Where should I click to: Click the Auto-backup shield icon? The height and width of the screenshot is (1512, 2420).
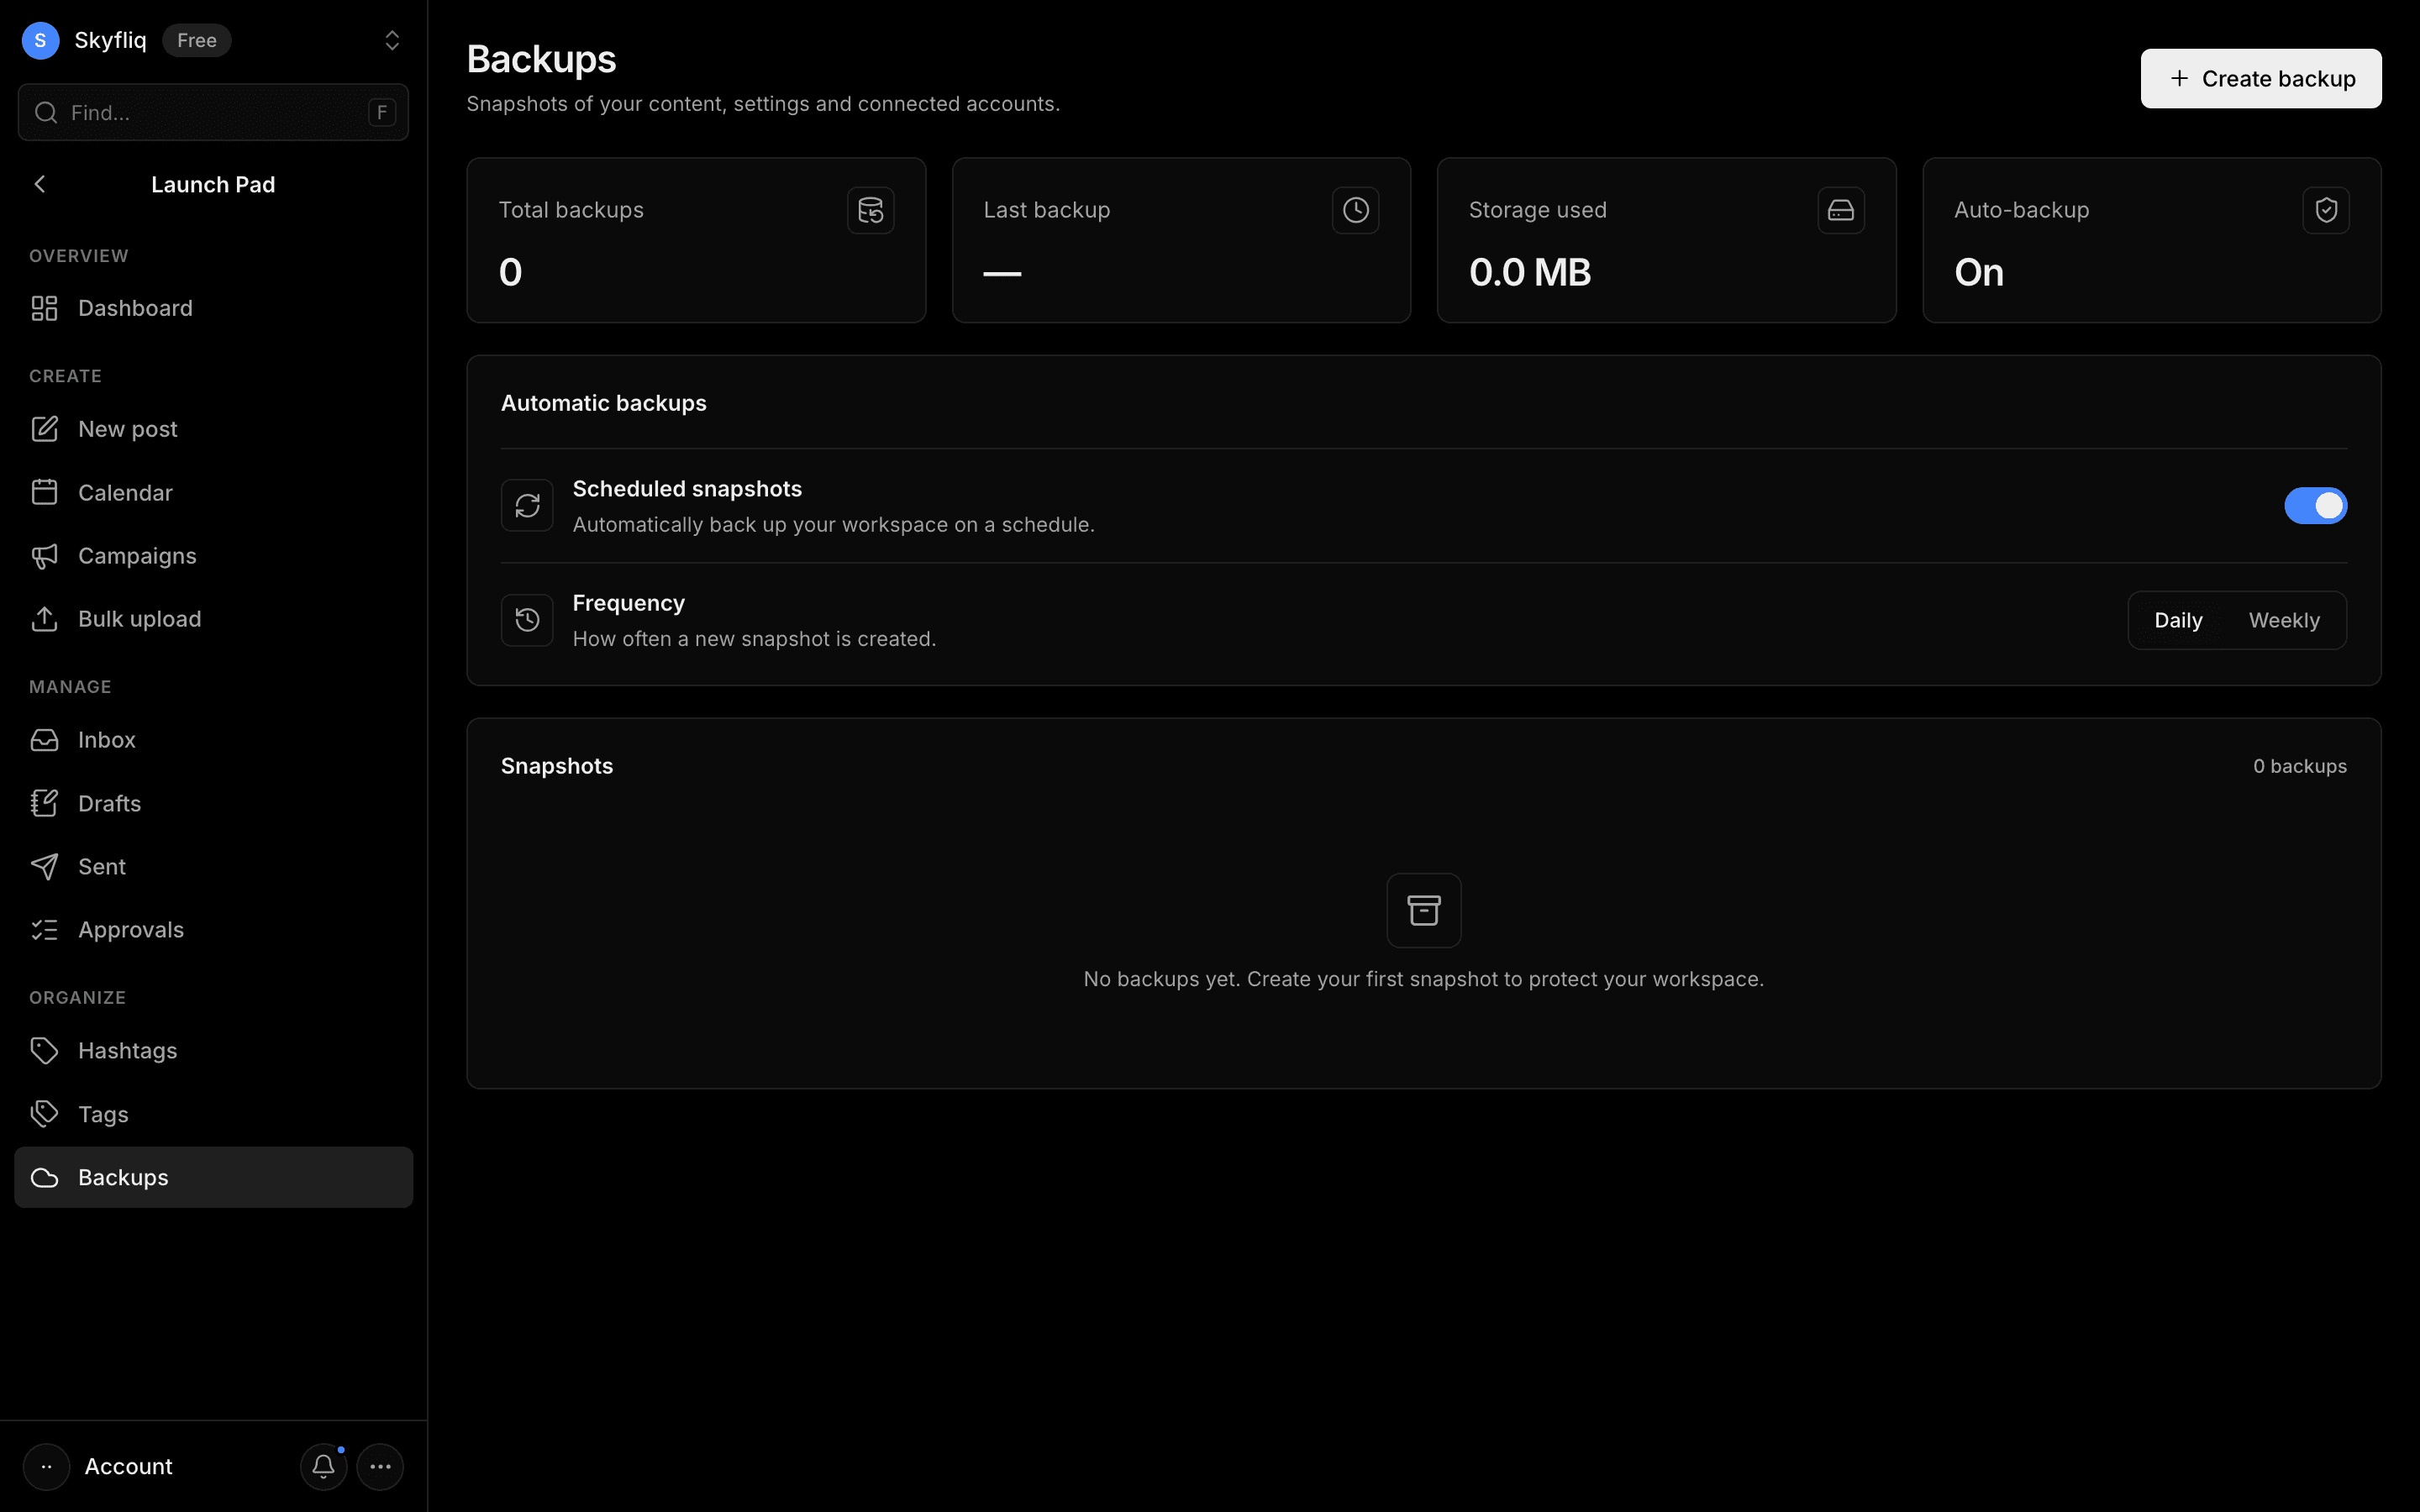2326,210
